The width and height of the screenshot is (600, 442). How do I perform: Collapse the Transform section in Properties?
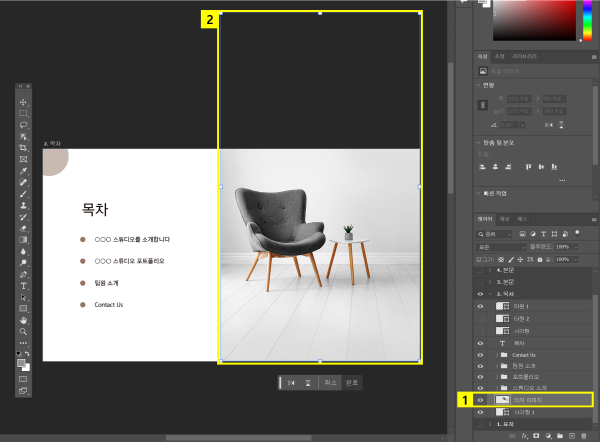(478, 85)
